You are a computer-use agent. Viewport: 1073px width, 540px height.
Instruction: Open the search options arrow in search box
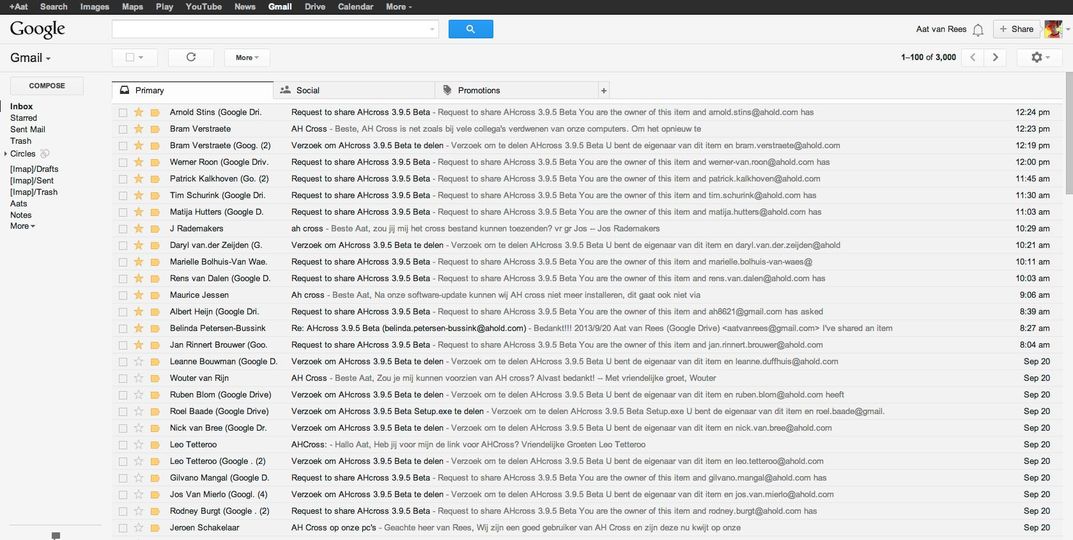pyautogui.click(x=432, y=29)
